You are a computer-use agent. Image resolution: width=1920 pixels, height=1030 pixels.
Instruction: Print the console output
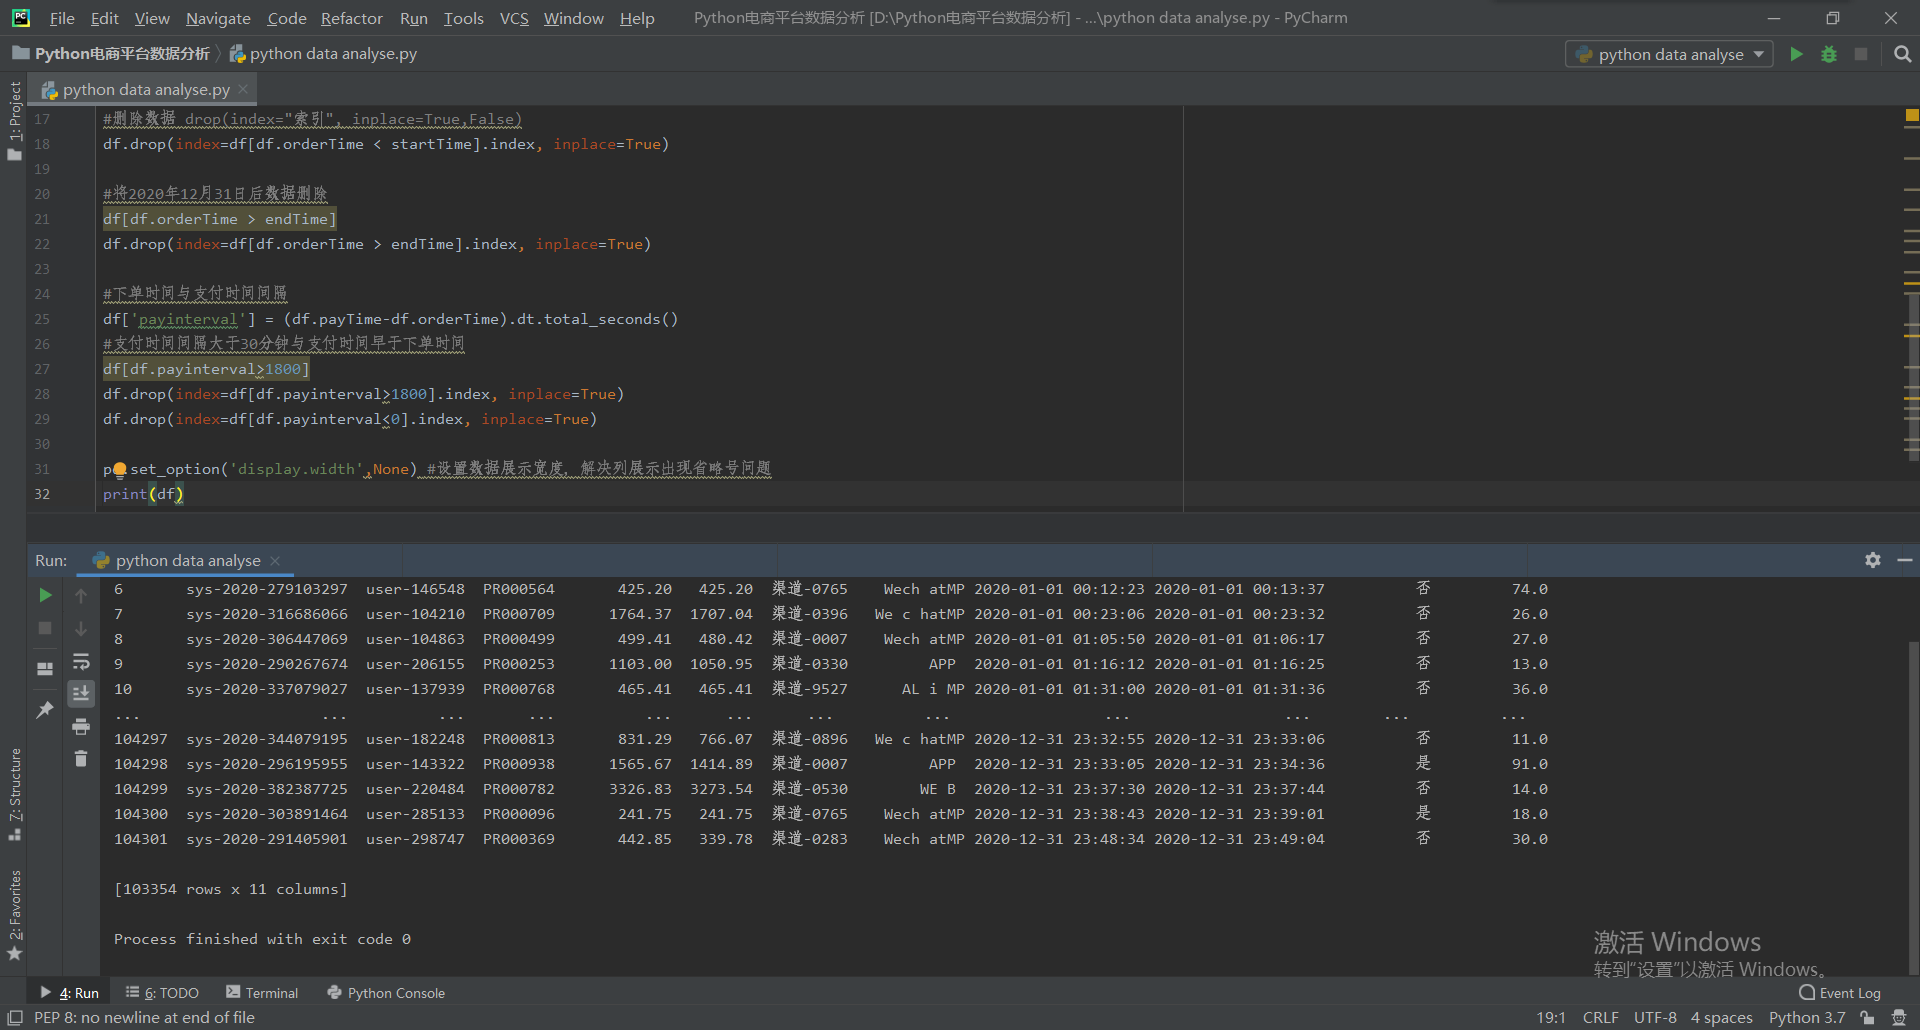pos(81,726)
